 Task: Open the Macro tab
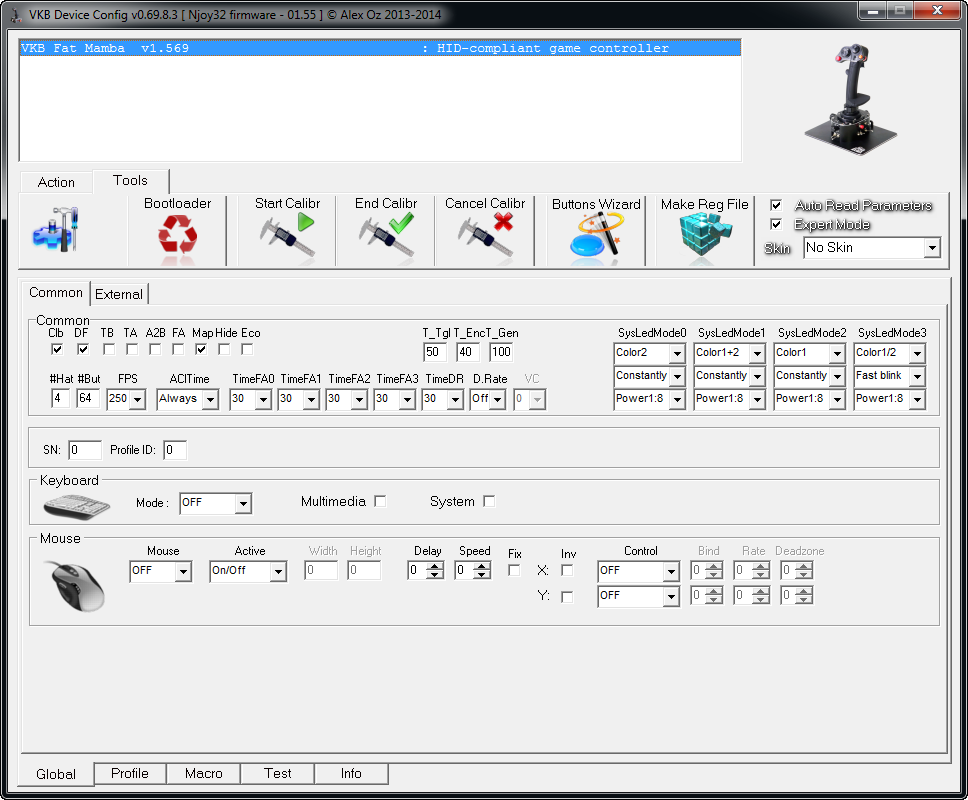click(x=203, y=773)
